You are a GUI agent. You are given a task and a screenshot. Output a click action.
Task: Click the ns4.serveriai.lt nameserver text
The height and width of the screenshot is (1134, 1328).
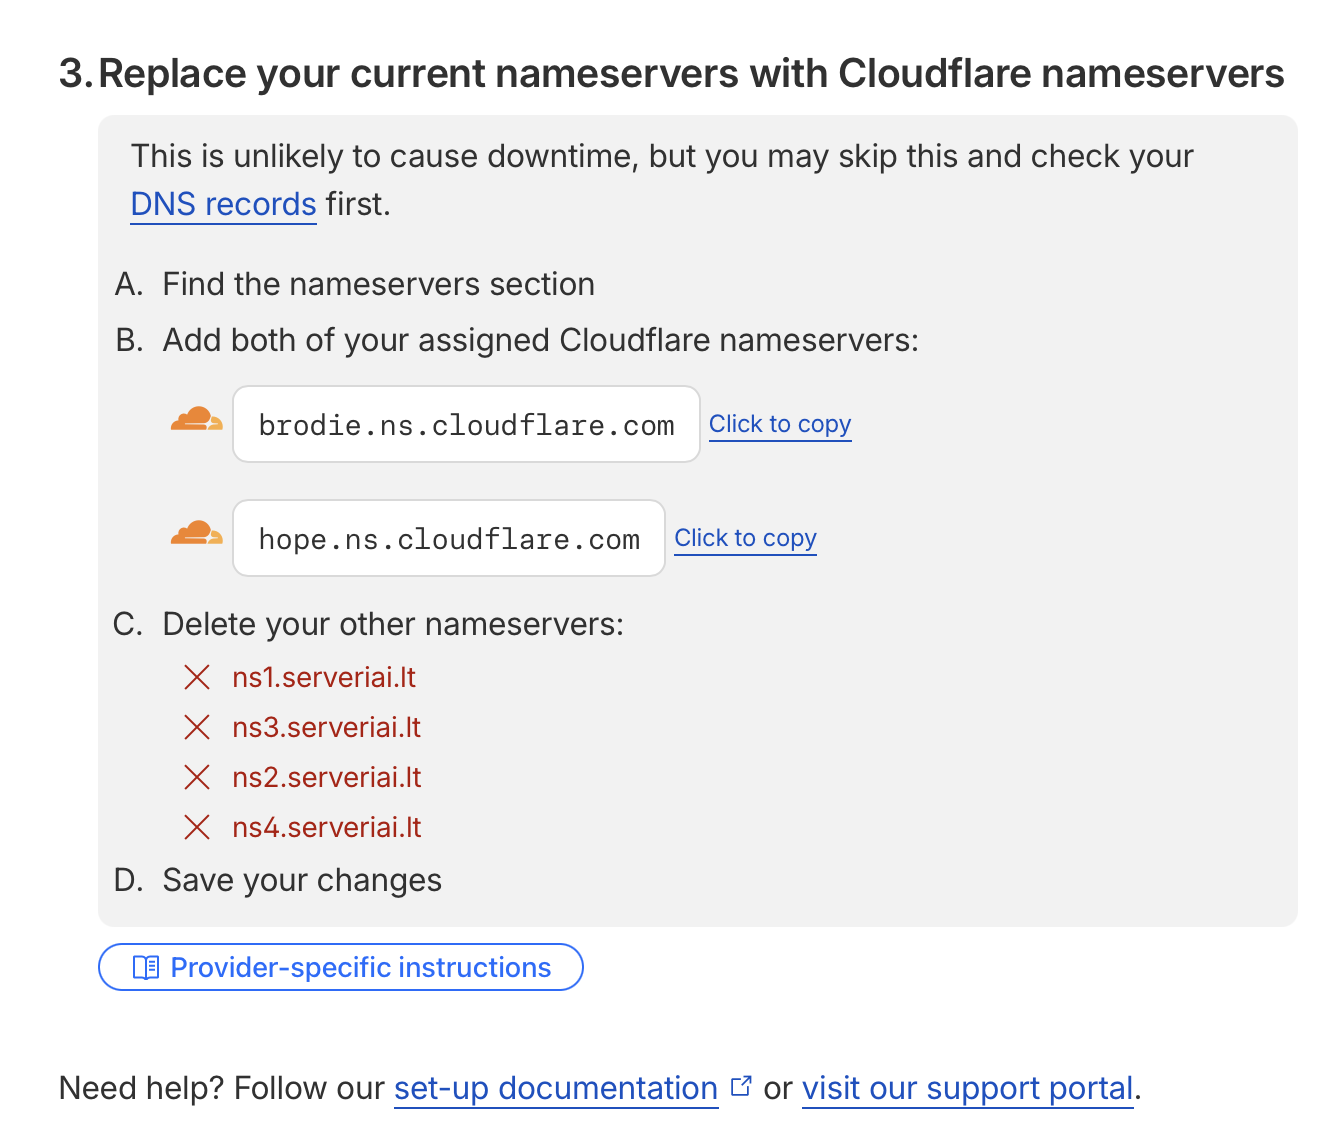click(x=326, y=828)
